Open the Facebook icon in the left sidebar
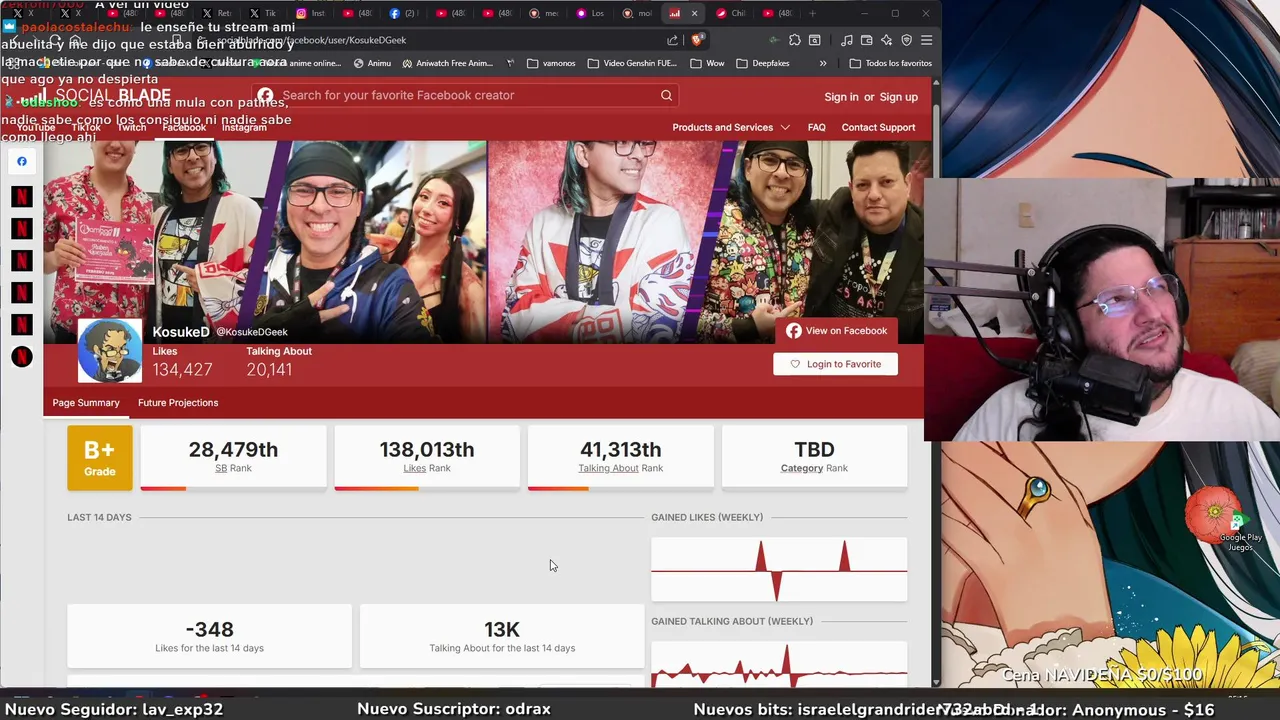The width and height of the screenshot is (1280, 720). pos(22,161)
